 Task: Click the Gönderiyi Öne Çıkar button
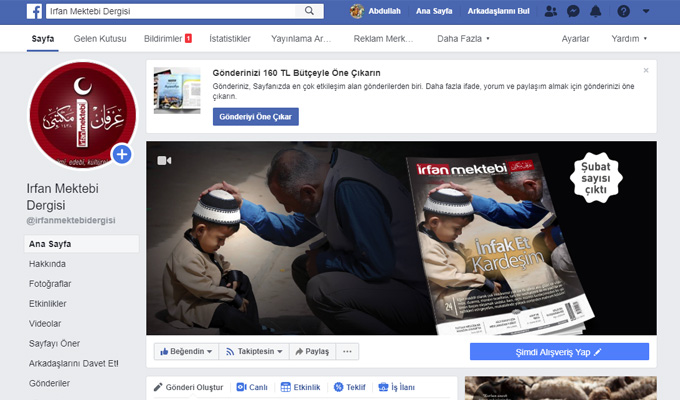click(255, 117)
